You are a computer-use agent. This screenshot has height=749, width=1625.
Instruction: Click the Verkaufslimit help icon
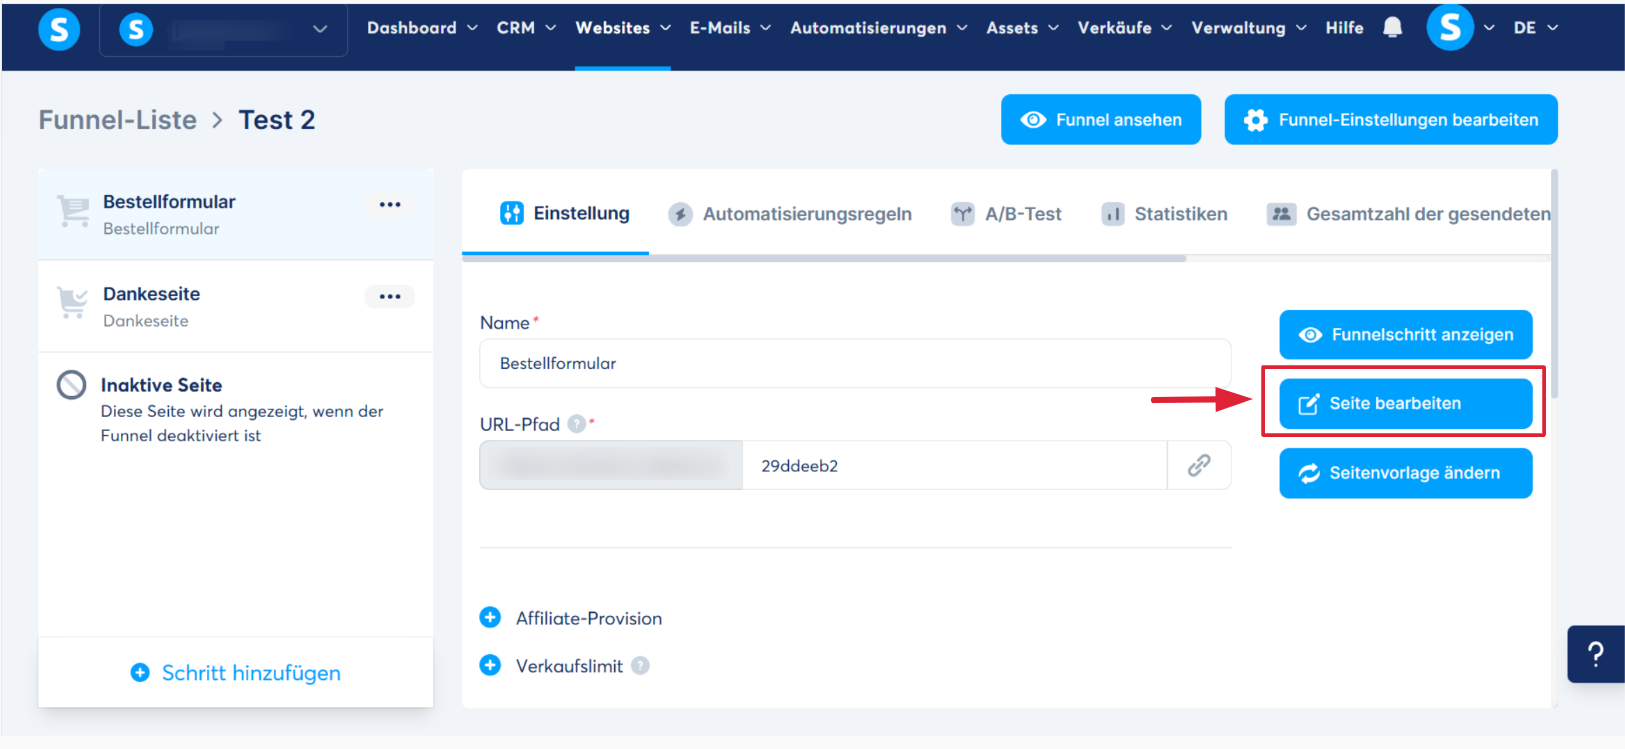click(x=640, y=666)
